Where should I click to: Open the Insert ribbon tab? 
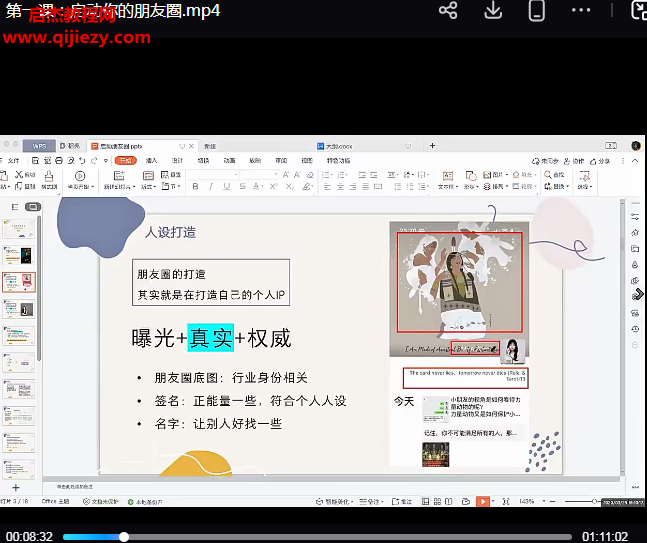click(151, 161)
